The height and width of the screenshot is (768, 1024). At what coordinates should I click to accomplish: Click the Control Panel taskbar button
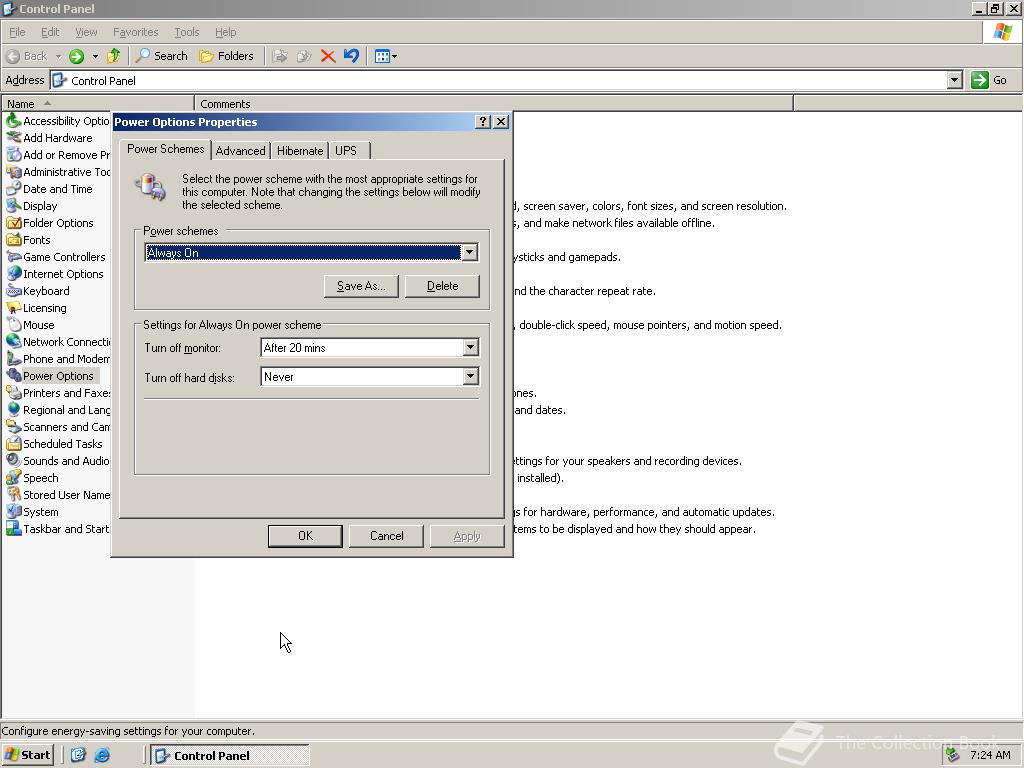tap(230, 755)
